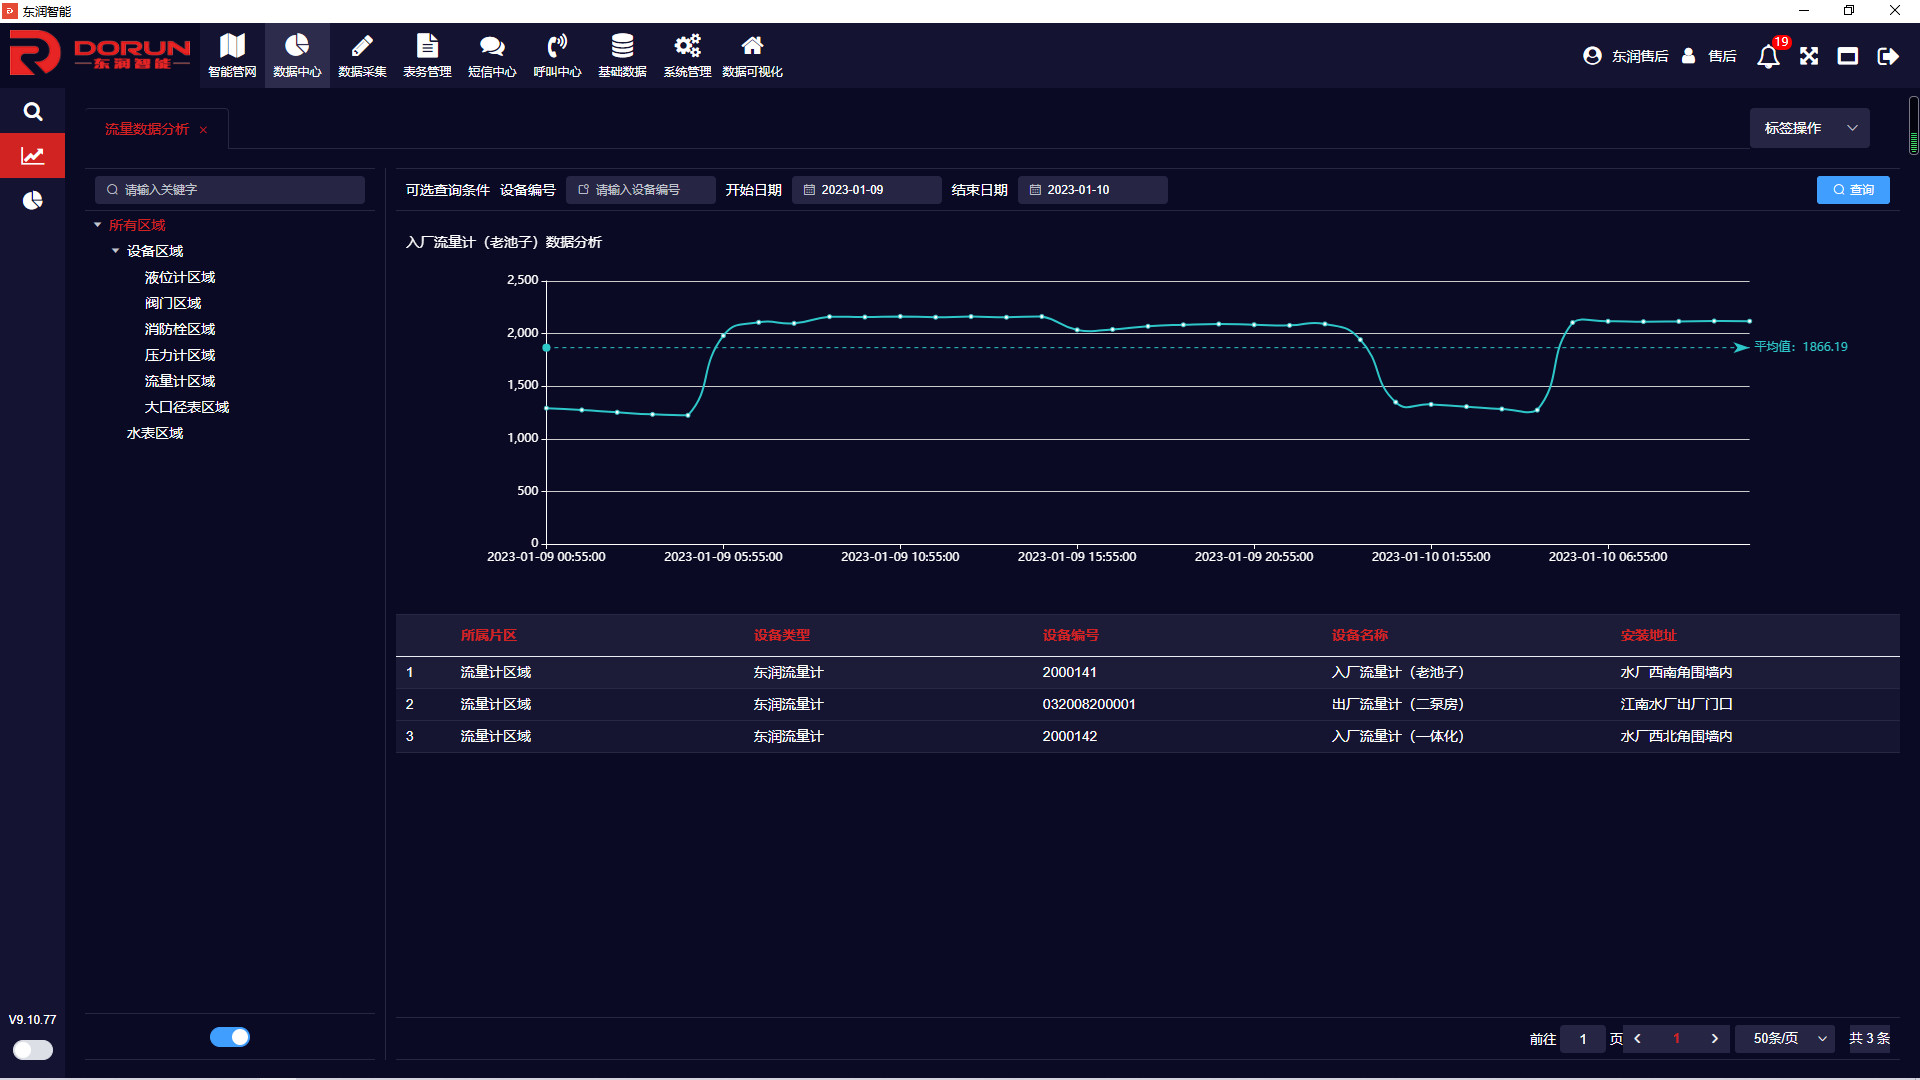The image size is (1920, 1080).
Task: Open 数据可视化 home module
Action: click(752, 55)
